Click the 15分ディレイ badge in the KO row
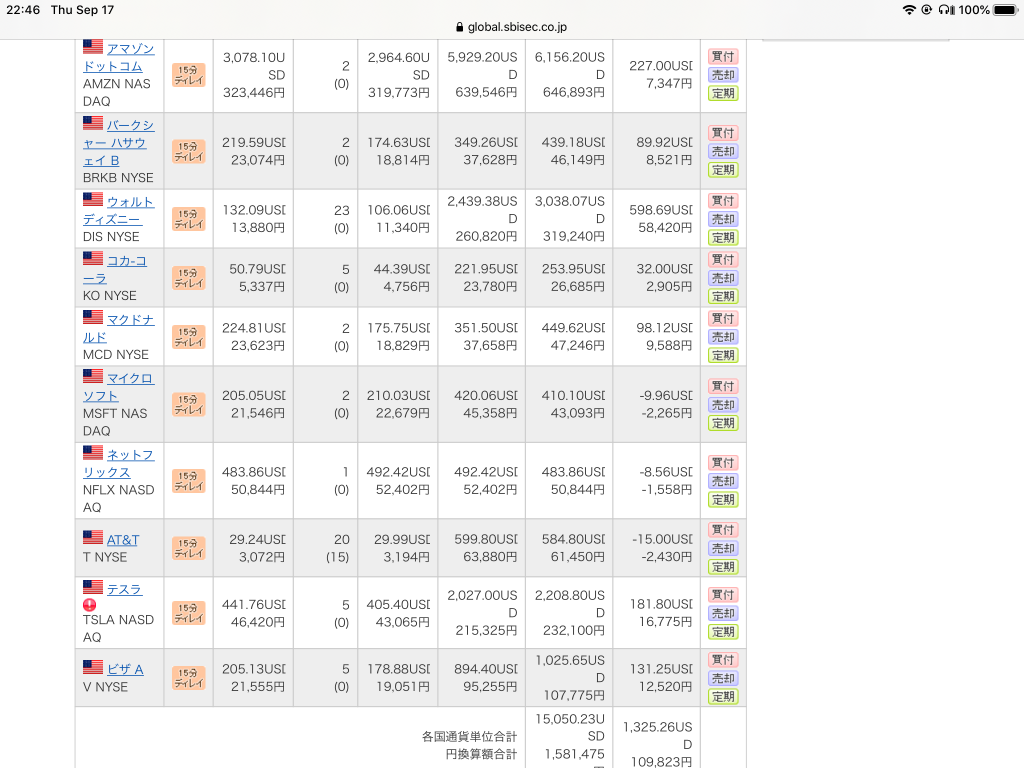 point(189,278)
